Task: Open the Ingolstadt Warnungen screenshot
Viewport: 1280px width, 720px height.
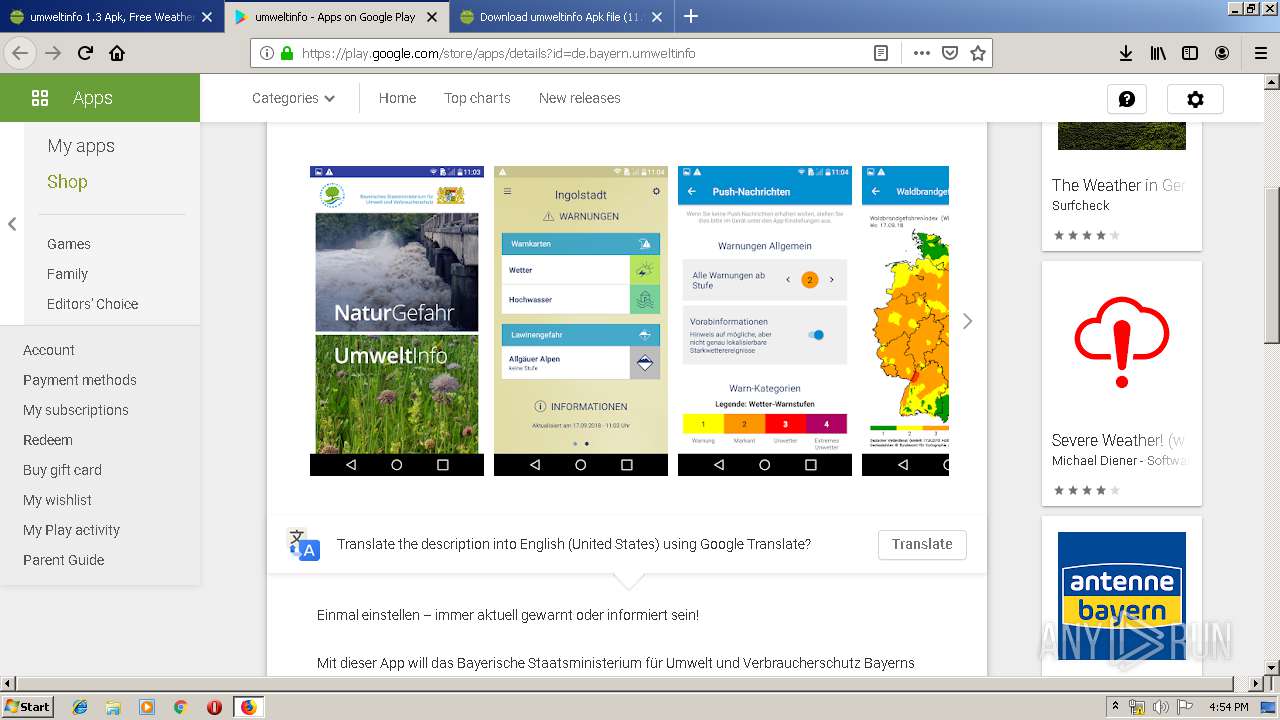Action: (581, 320)
